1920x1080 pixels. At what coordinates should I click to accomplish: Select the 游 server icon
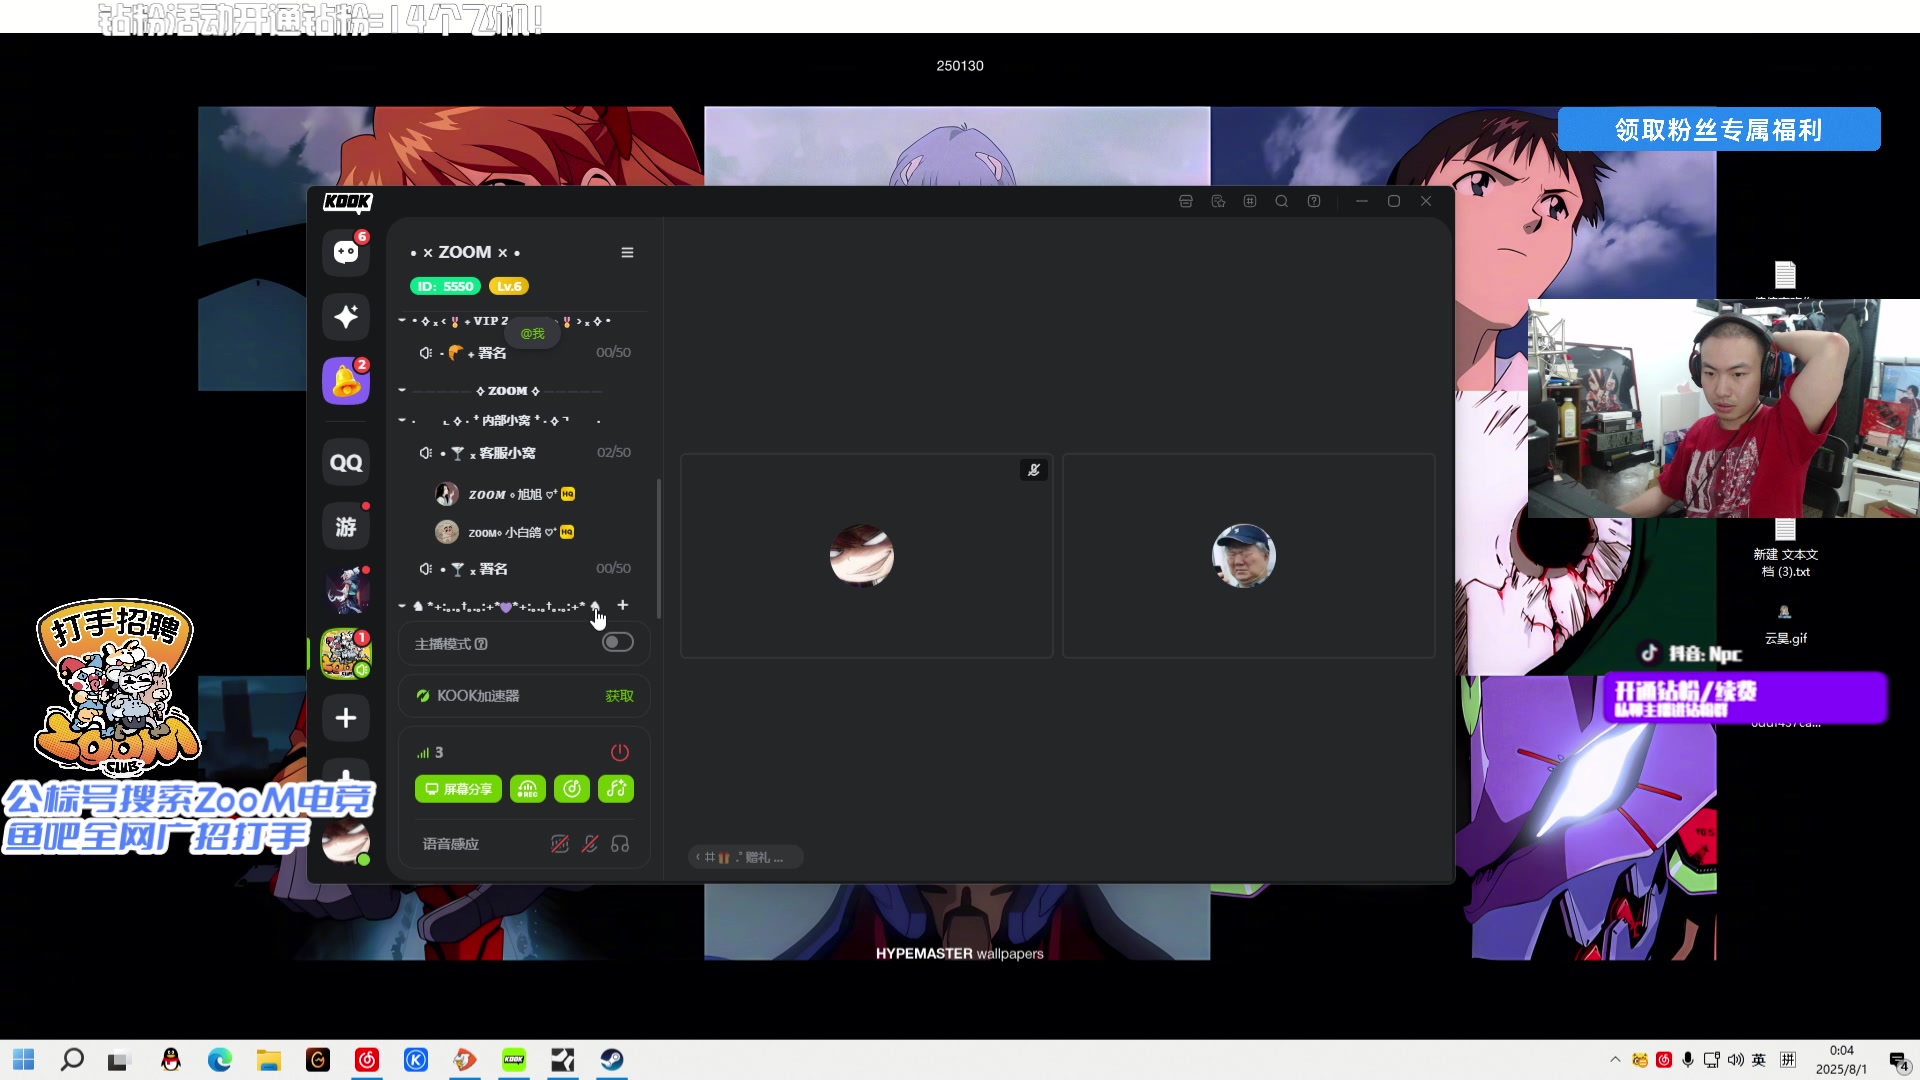[x=346, y=527]
